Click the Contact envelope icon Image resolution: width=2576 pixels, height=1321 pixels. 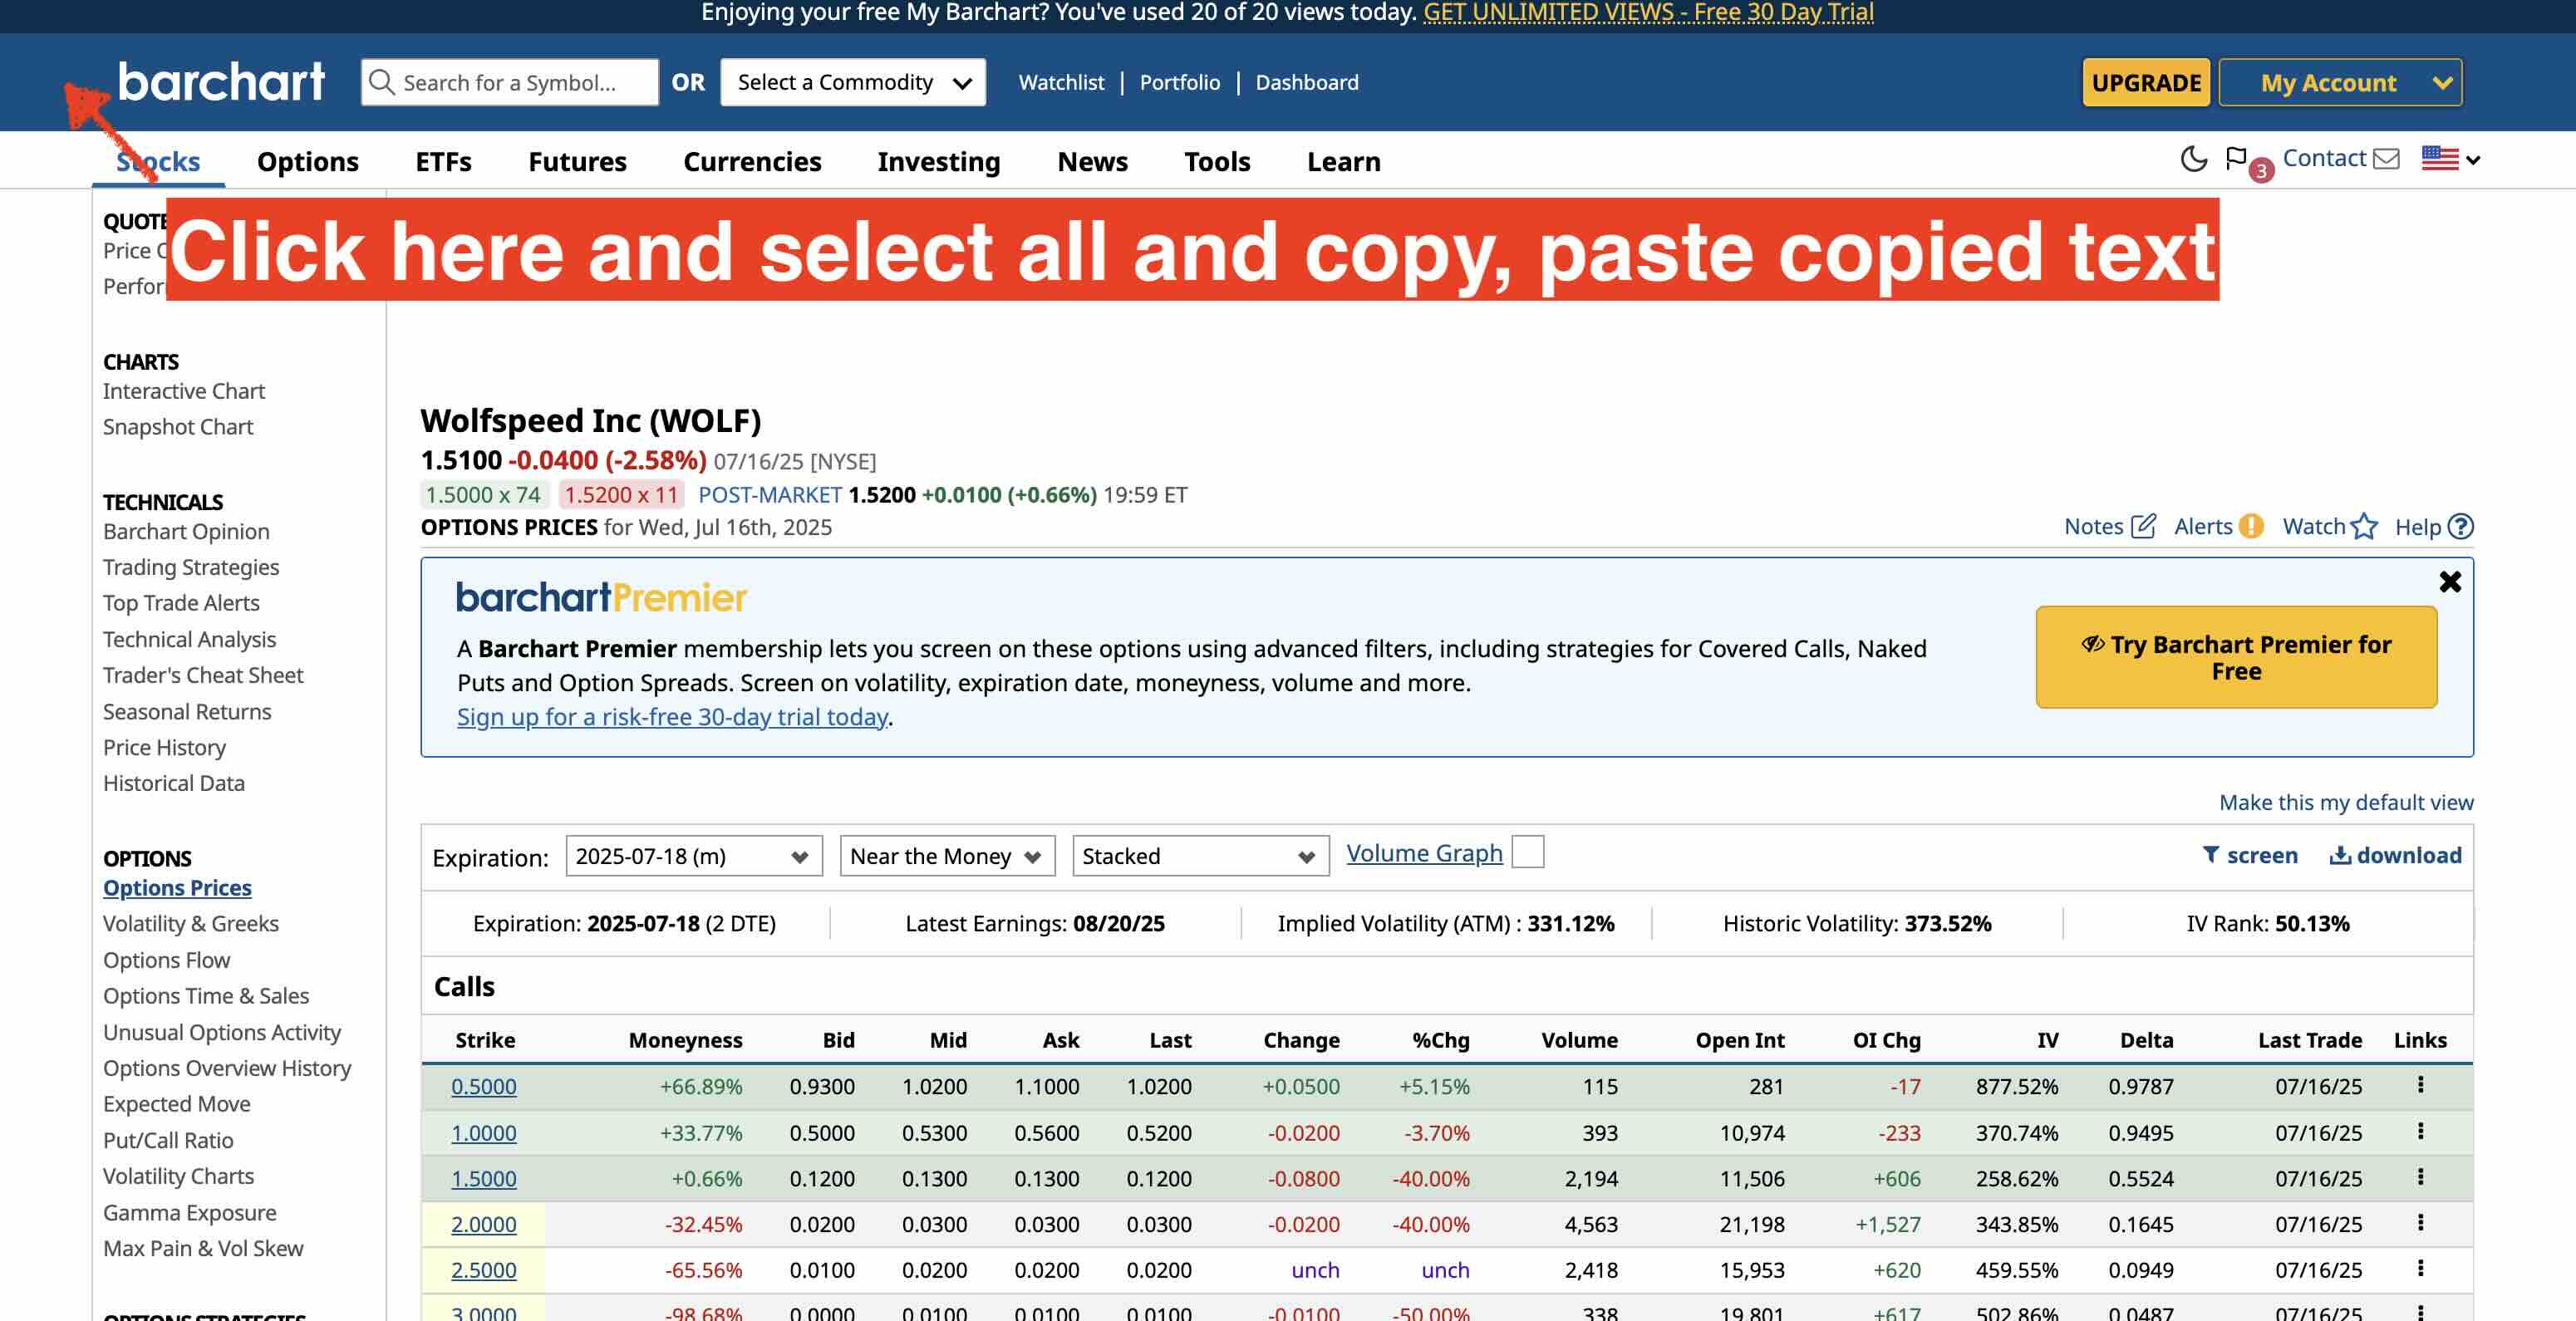click(x=2386, y=159)
